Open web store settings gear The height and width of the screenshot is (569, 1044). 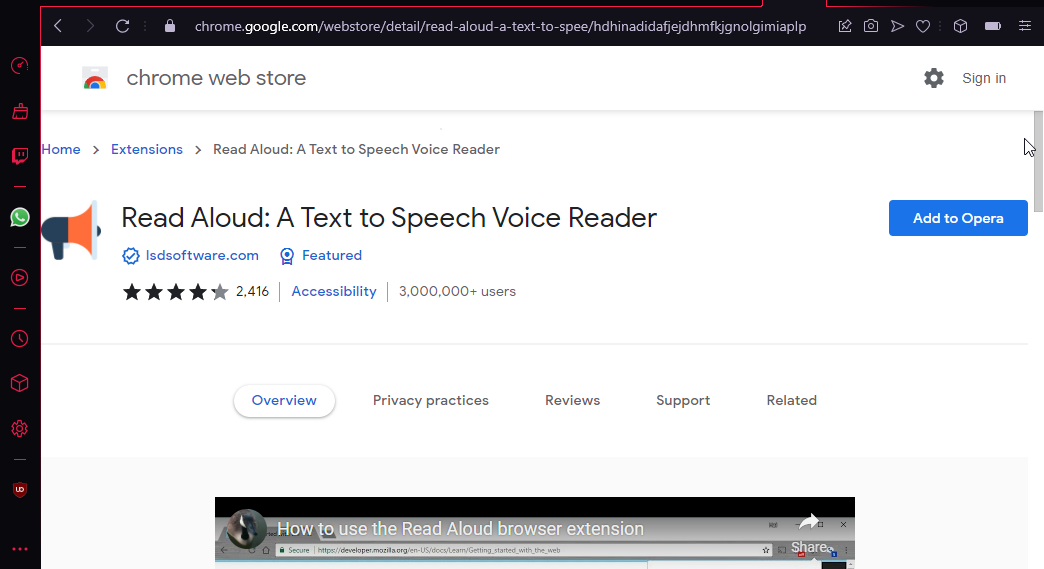[933, 78]
